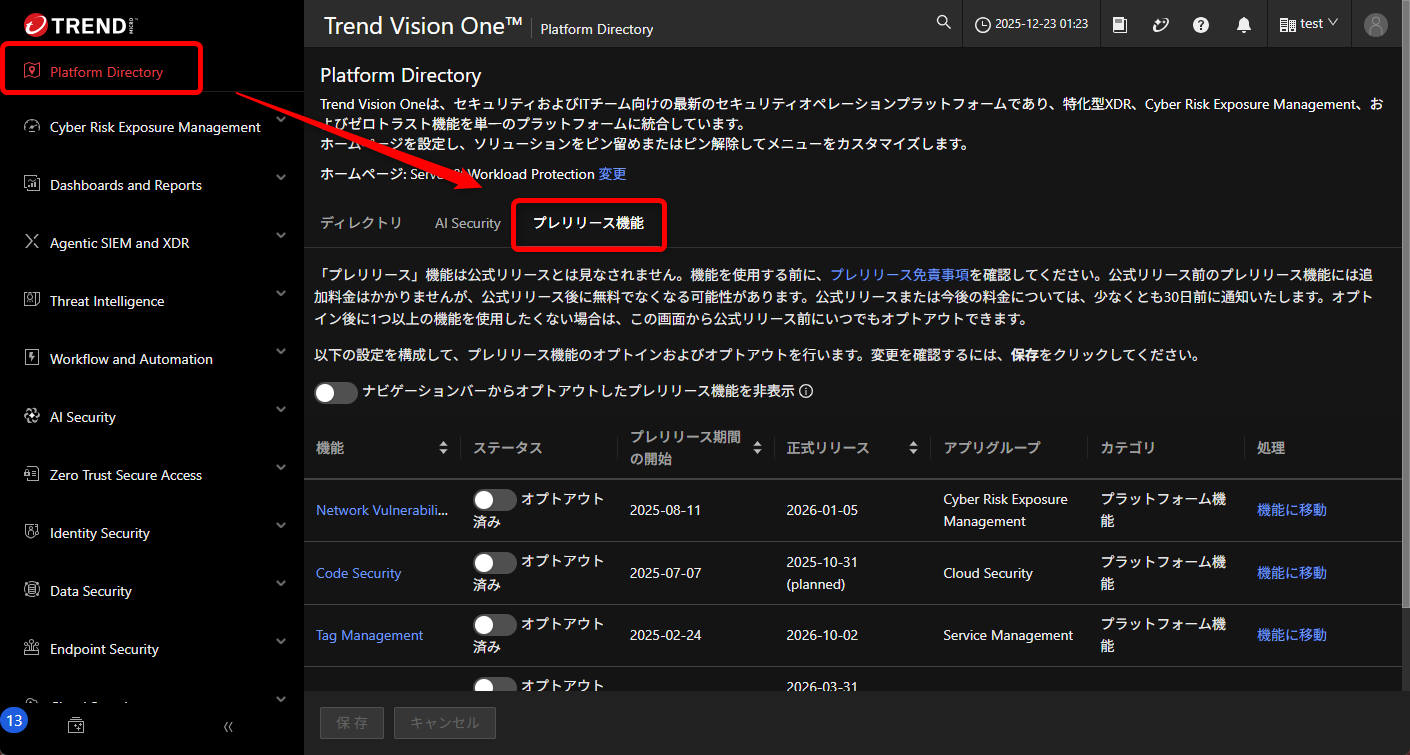
Task: Open the user account avatar icon
Action: 1376,24
